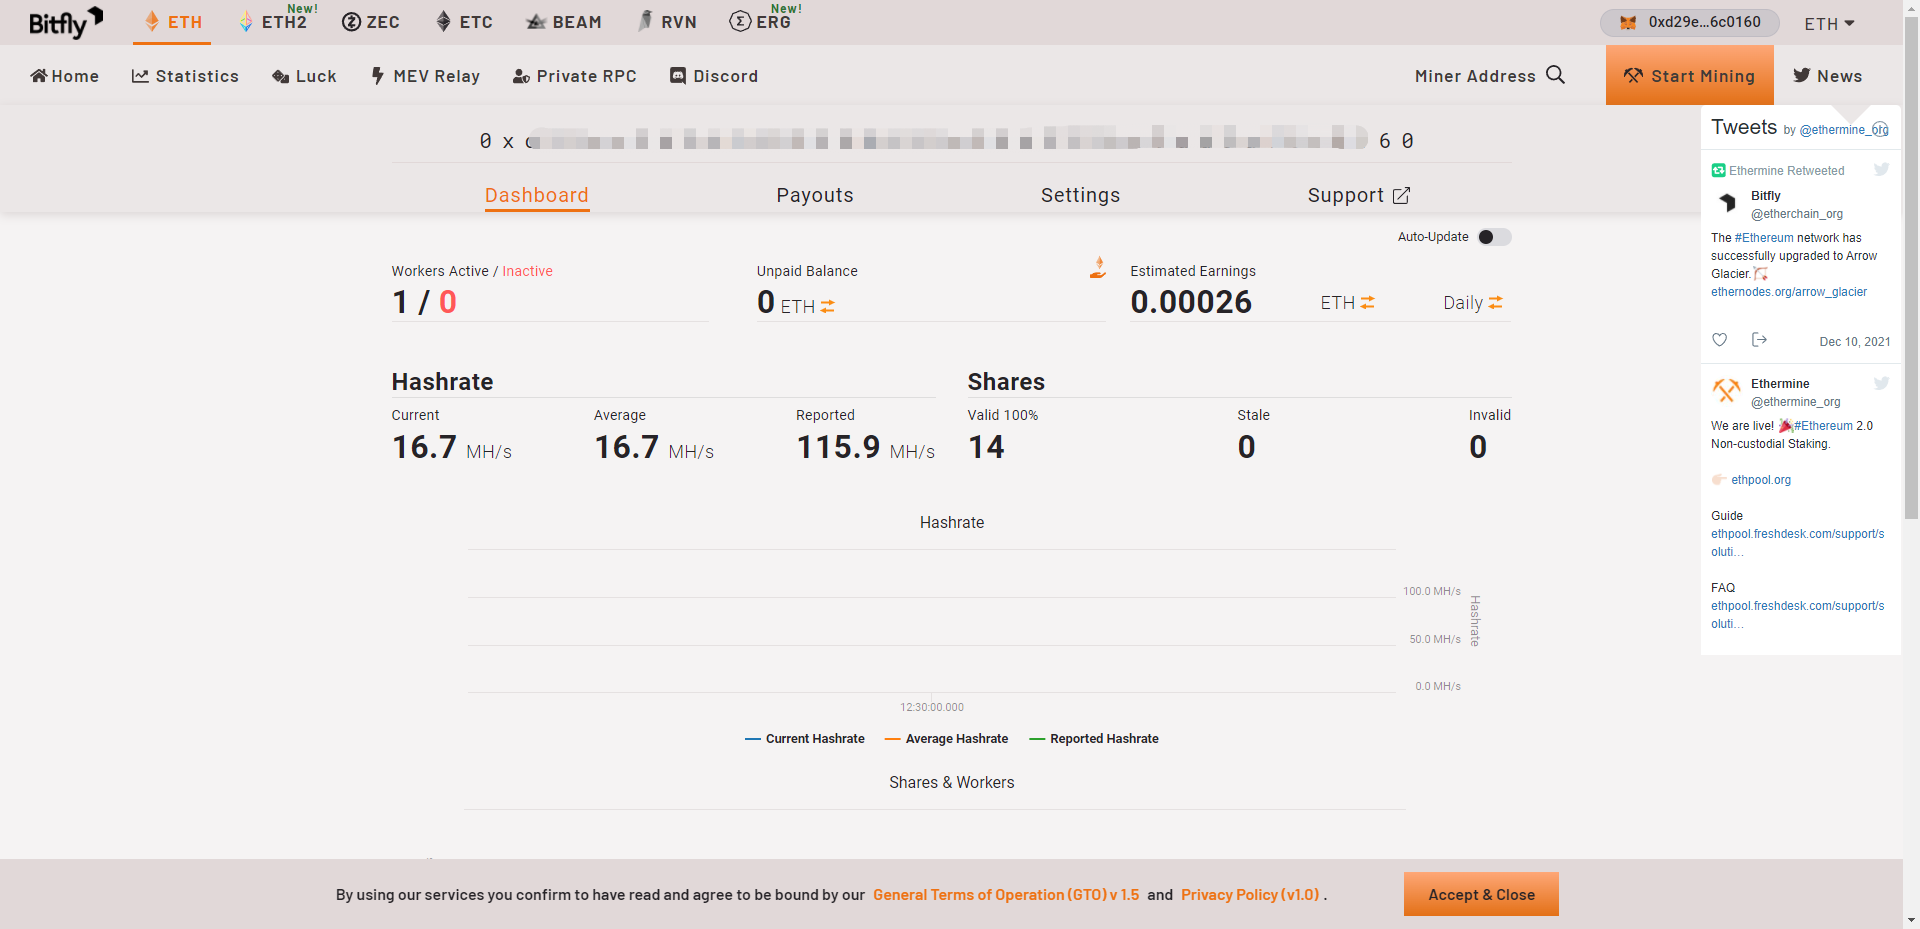1920x929 pixels.
Task: Open the Discord link
Action: click(x=714, y=76)
